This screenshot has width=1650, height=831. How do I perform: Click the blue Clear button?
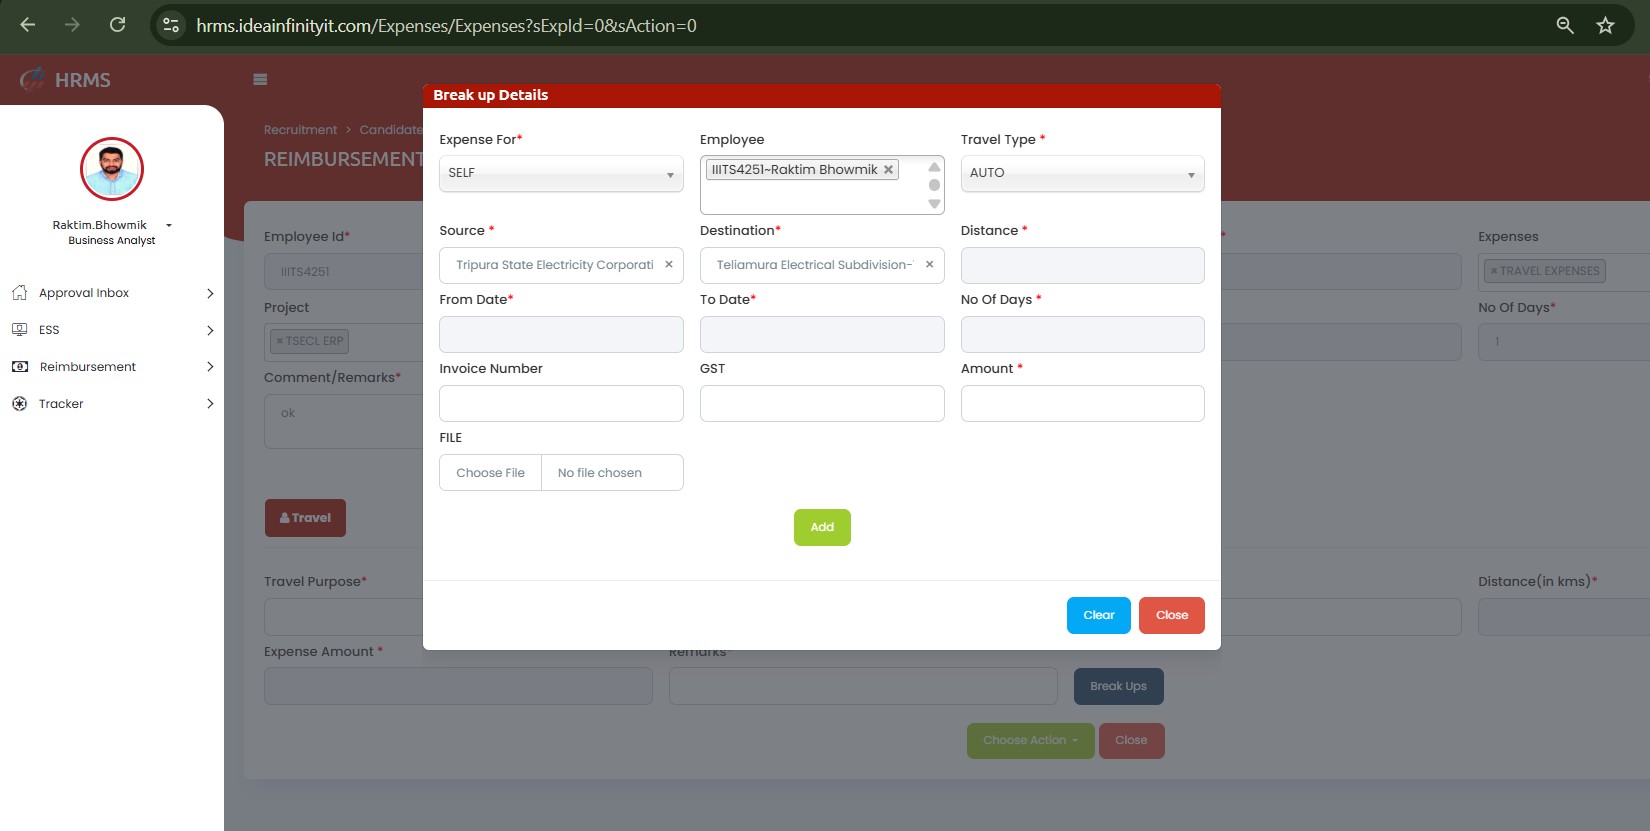pos(1098,615)
